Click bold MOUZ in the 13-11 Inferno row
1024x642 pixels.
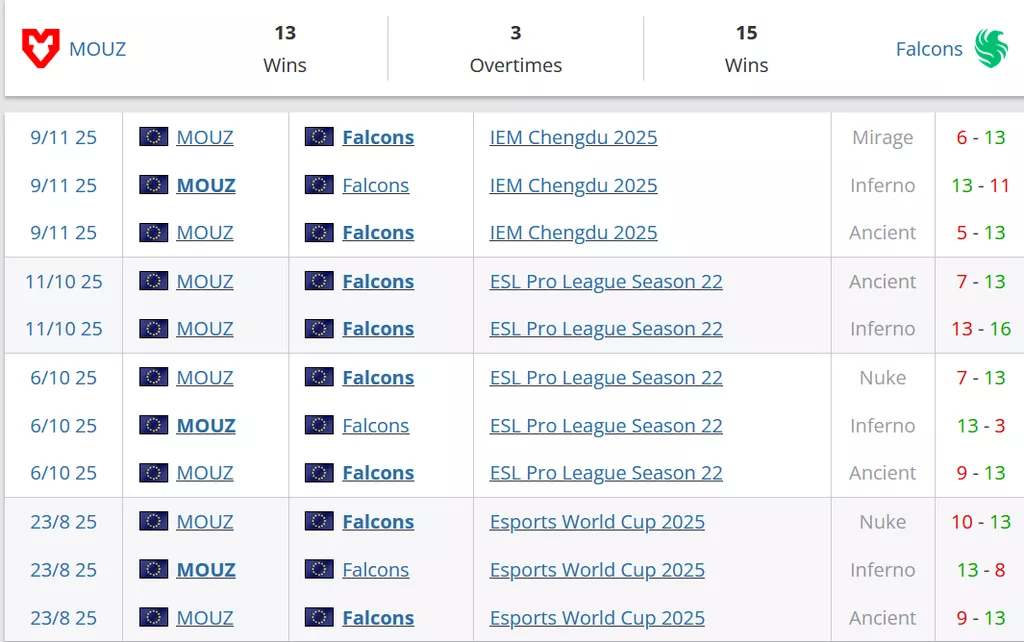click(x=206, y=185)
